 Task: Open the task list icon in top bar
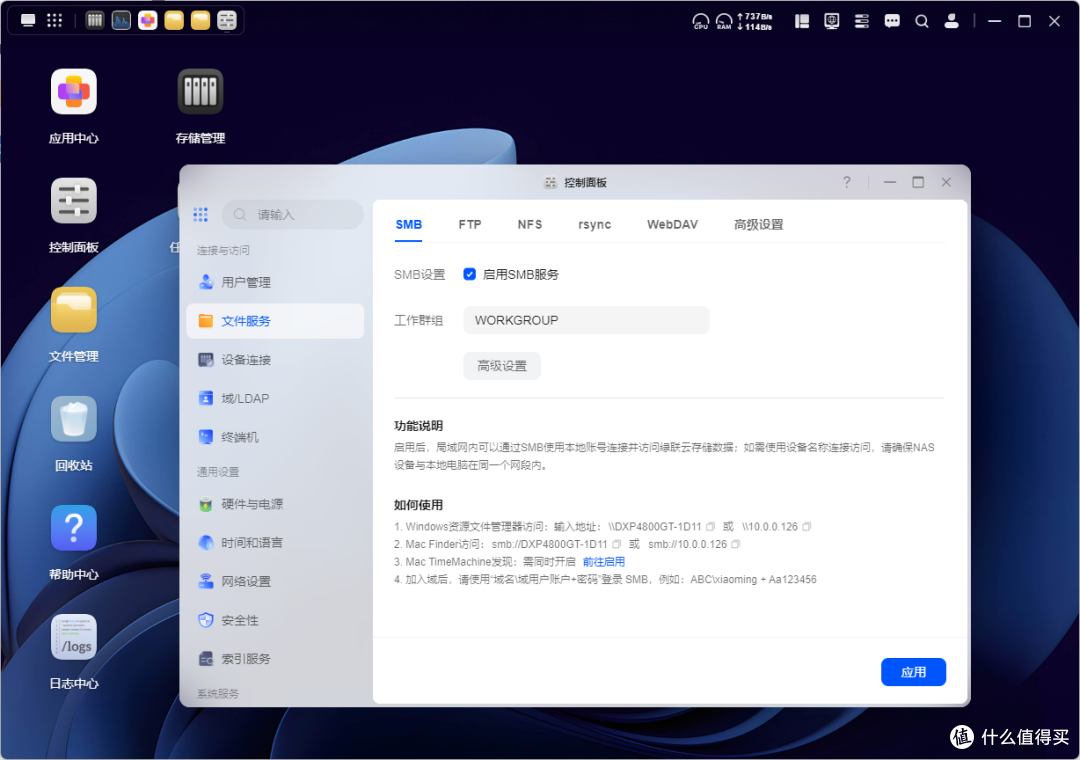[x=862, y=21]
